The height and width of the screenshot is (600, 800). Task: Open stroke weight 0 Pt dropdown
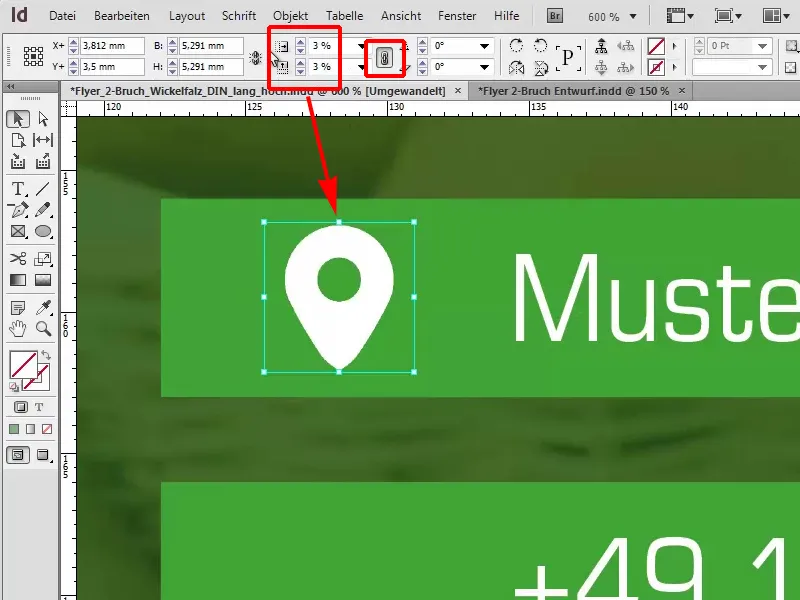pyautogui.click(x=762, y=46)
